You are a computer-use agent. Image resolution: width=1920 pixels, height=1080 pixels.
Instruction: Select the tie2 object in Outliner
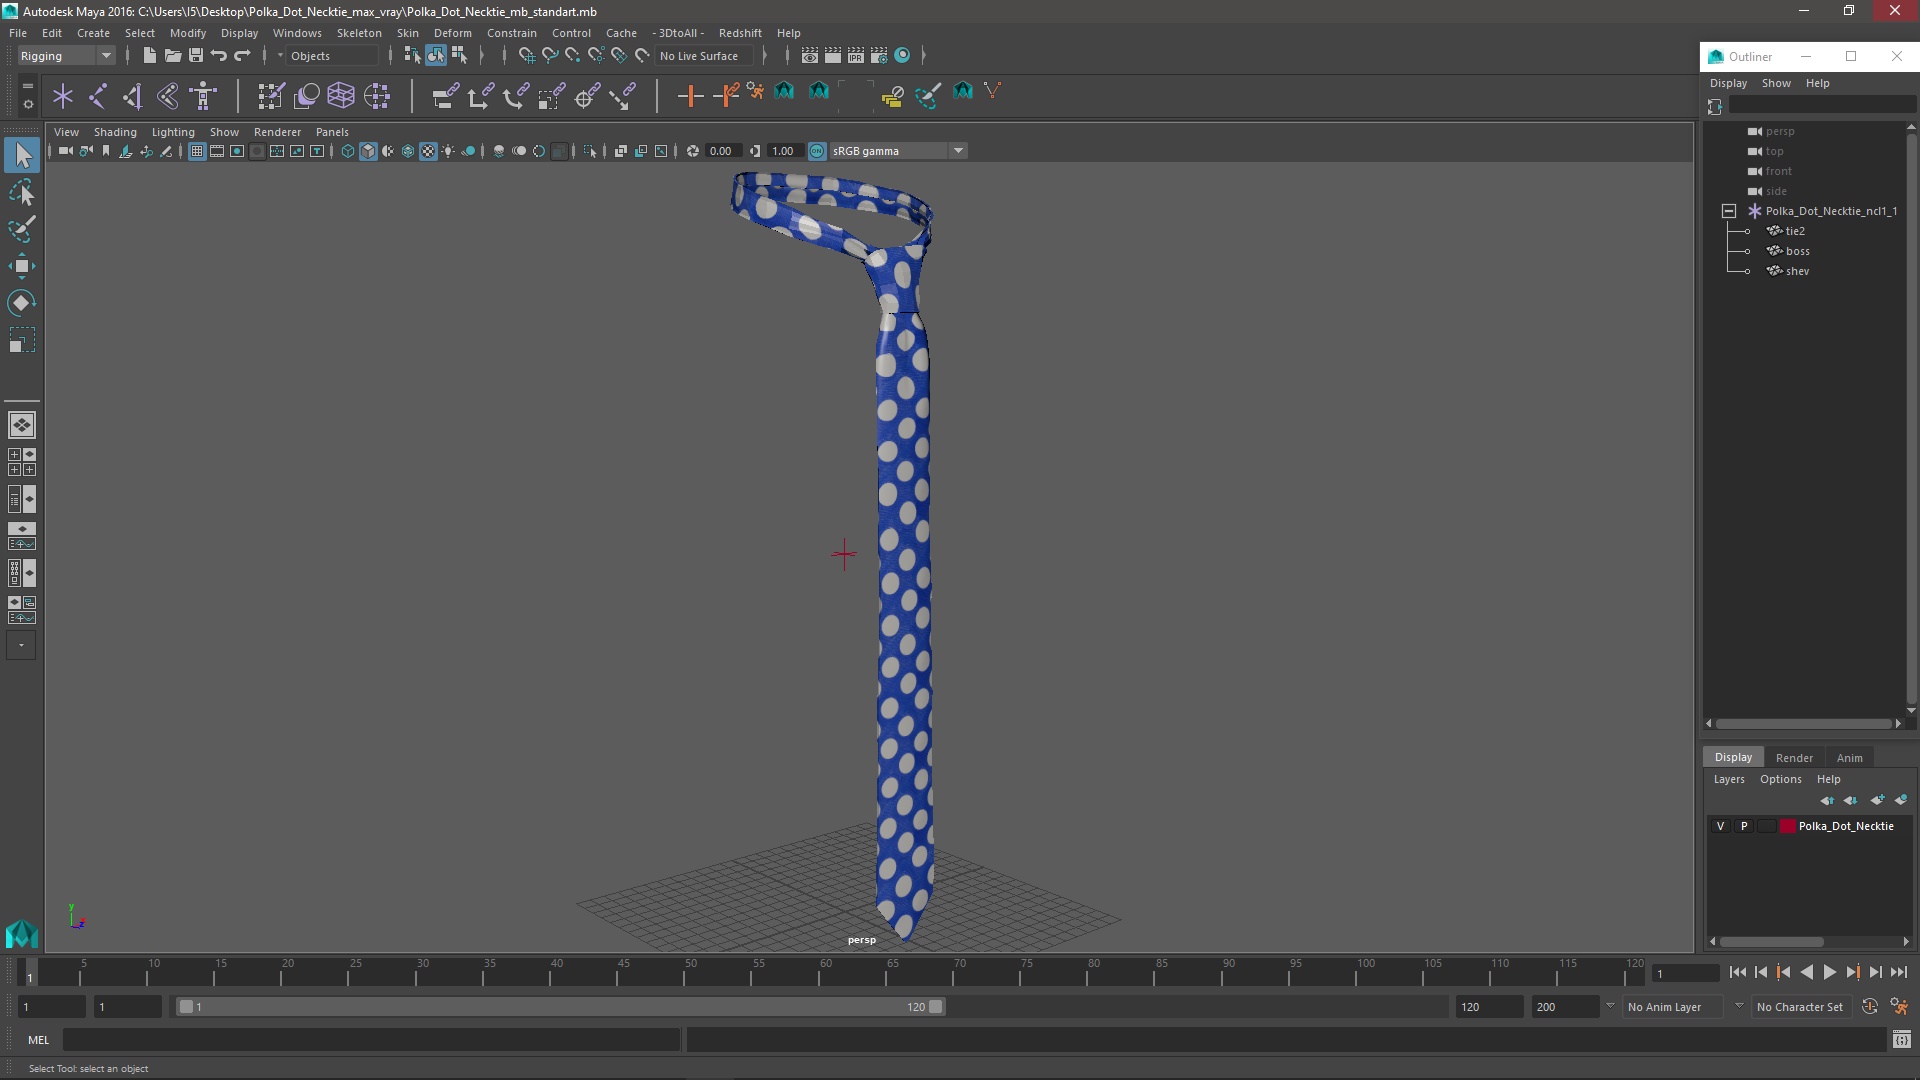(x=1795, y=231)
